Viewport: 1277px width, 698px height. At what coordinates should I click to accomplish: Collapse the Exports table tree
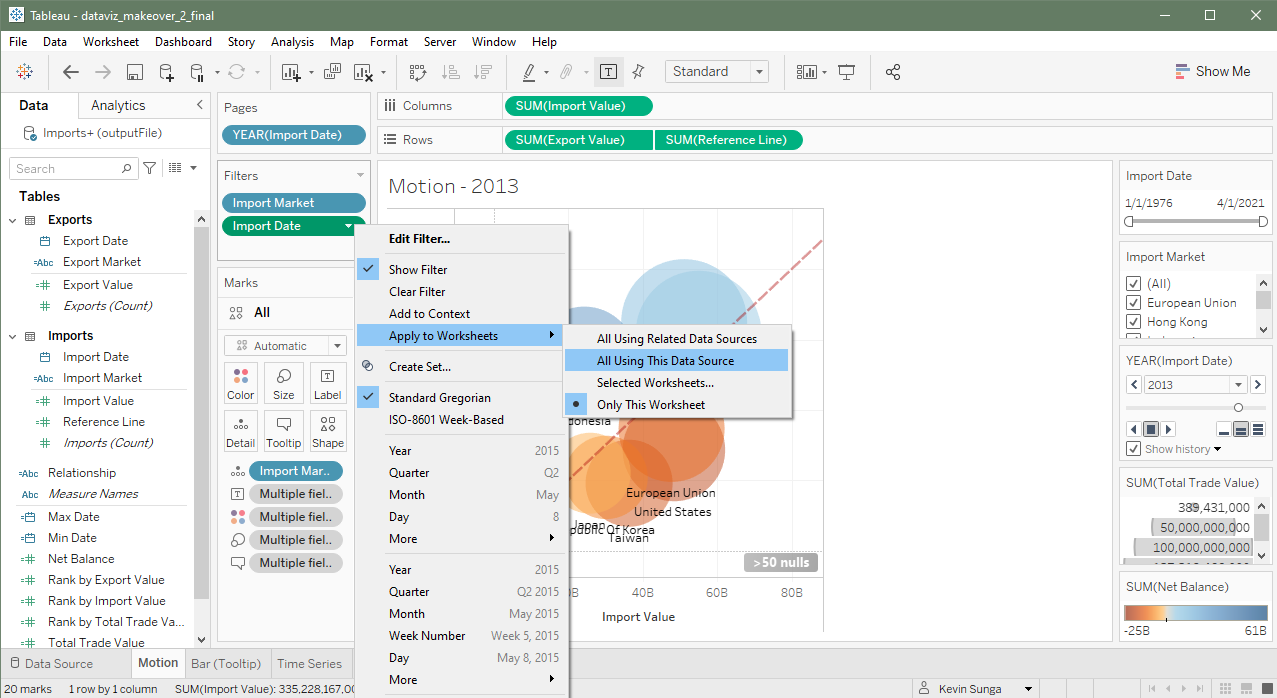tap(13, 220)
